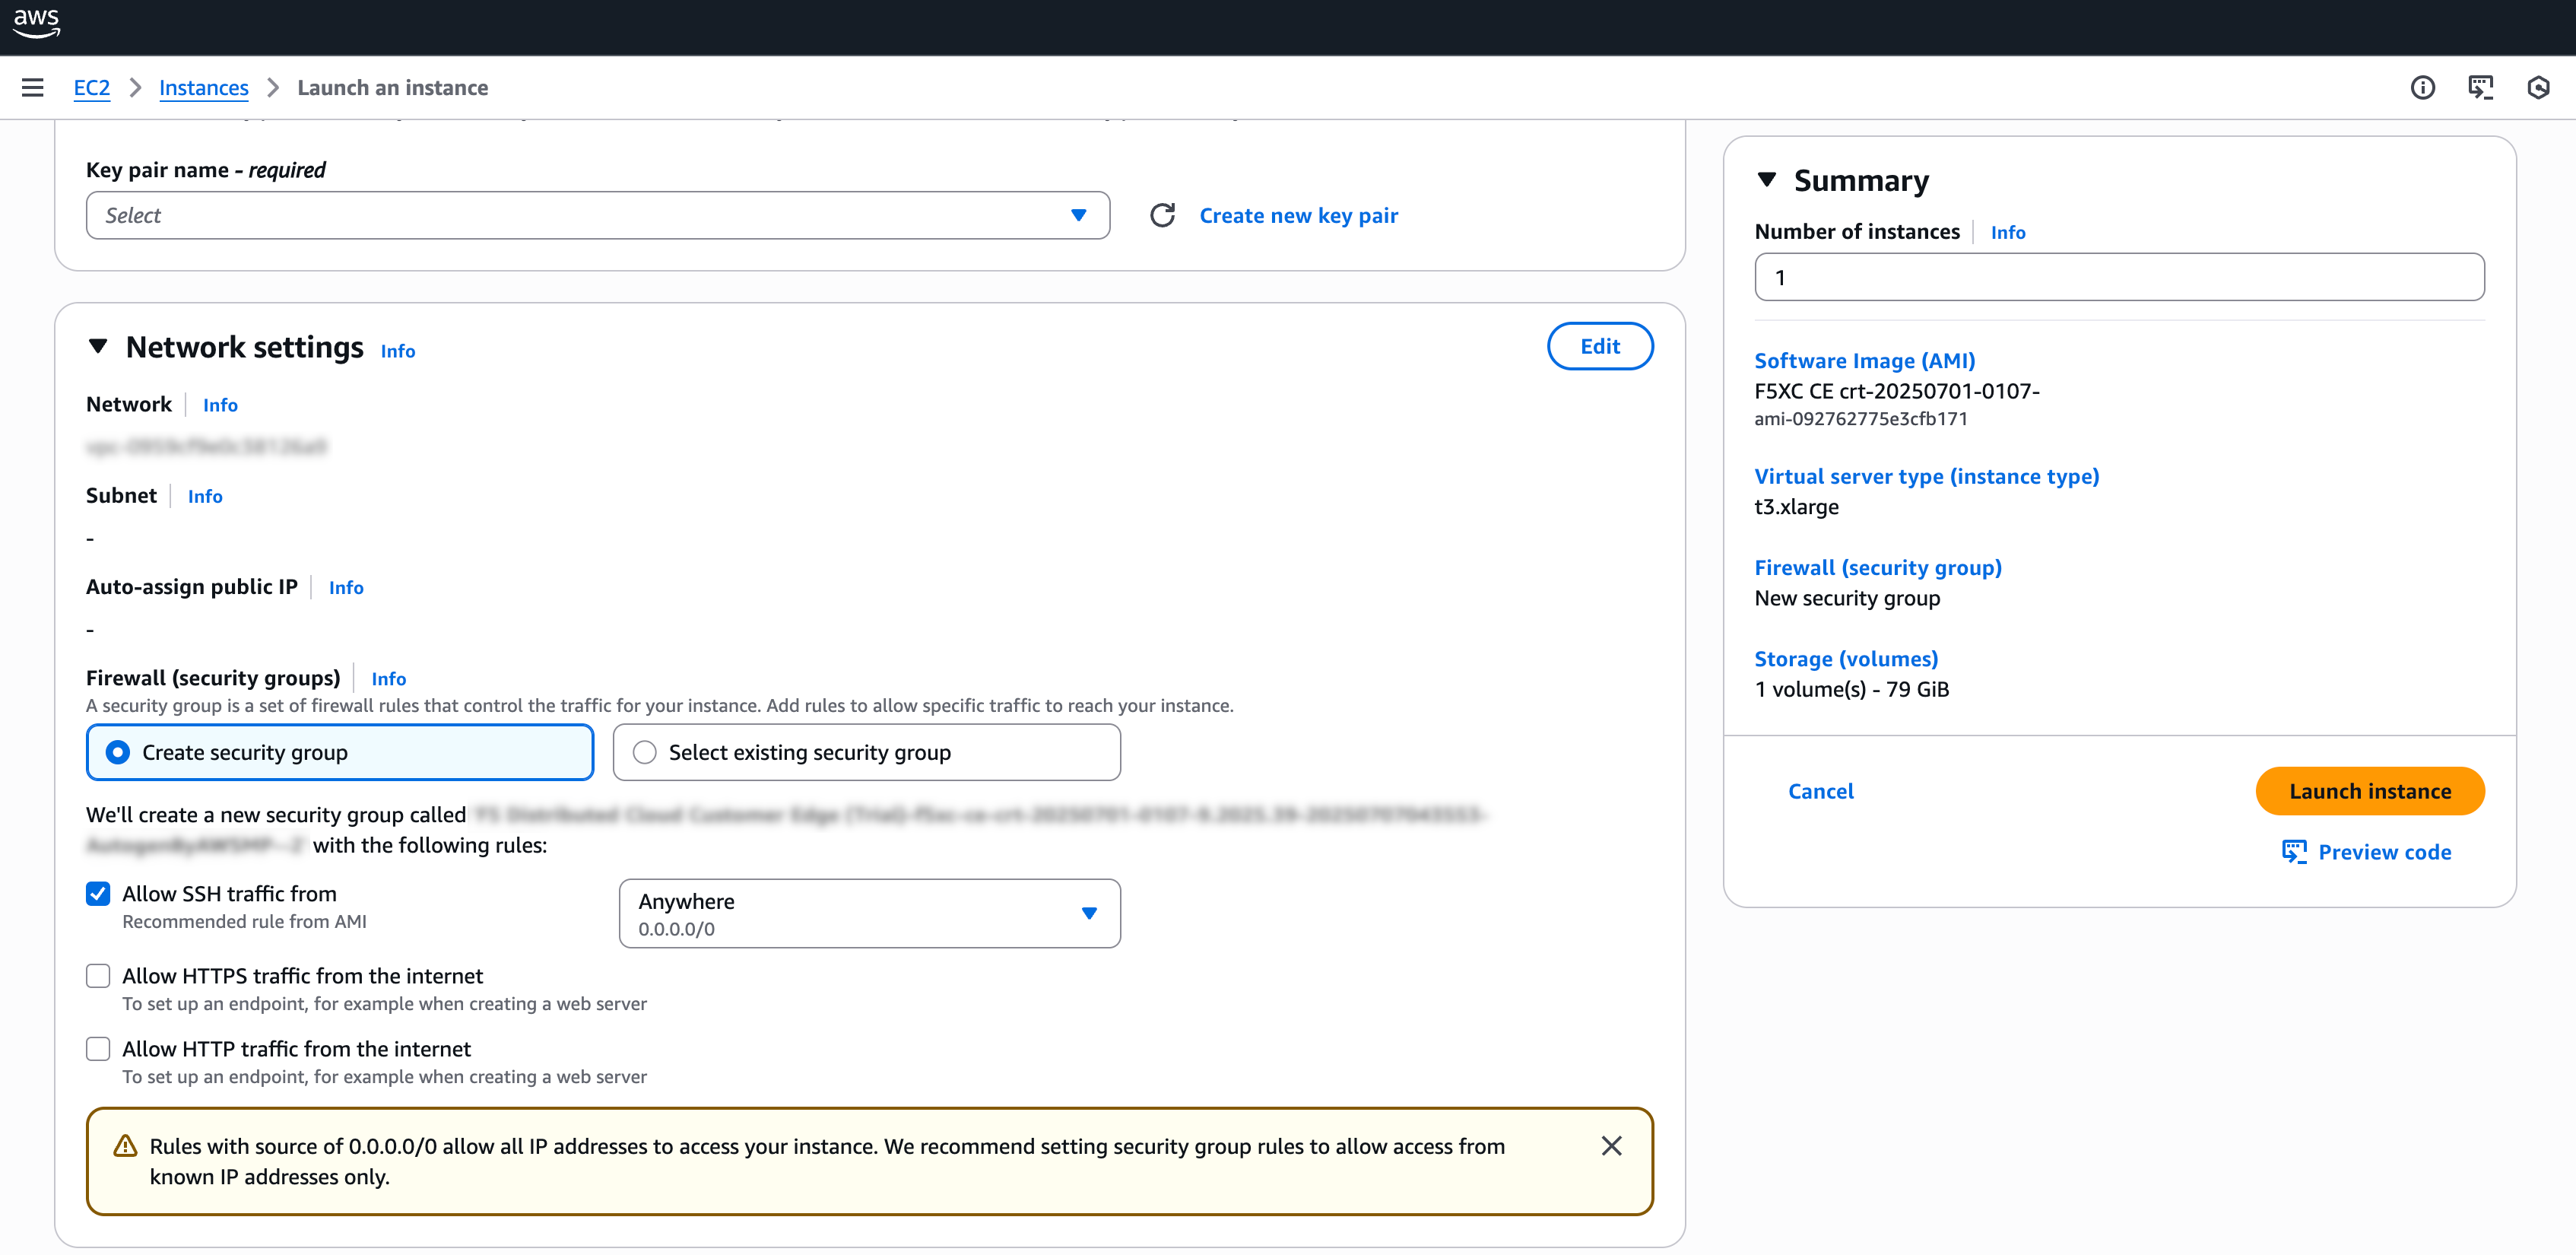
Task: Collapse the Network settings section
Action: [99, 346]
